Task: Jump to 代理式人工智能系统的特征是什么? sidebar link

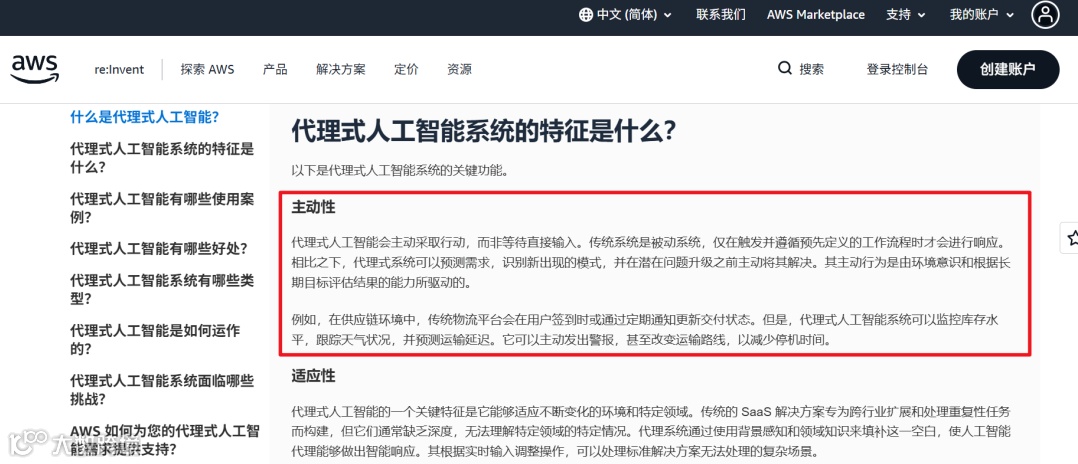Action: (x=162, y=157)
